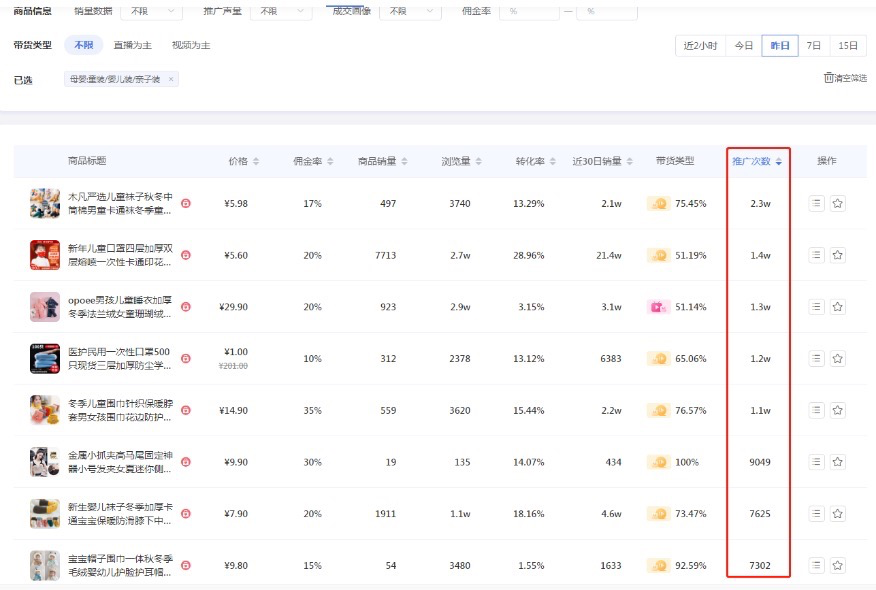The width and height of the screenshot is (876, 590).
Task: Select 直播为主 selling type
Action: click(x=133, y=45)
